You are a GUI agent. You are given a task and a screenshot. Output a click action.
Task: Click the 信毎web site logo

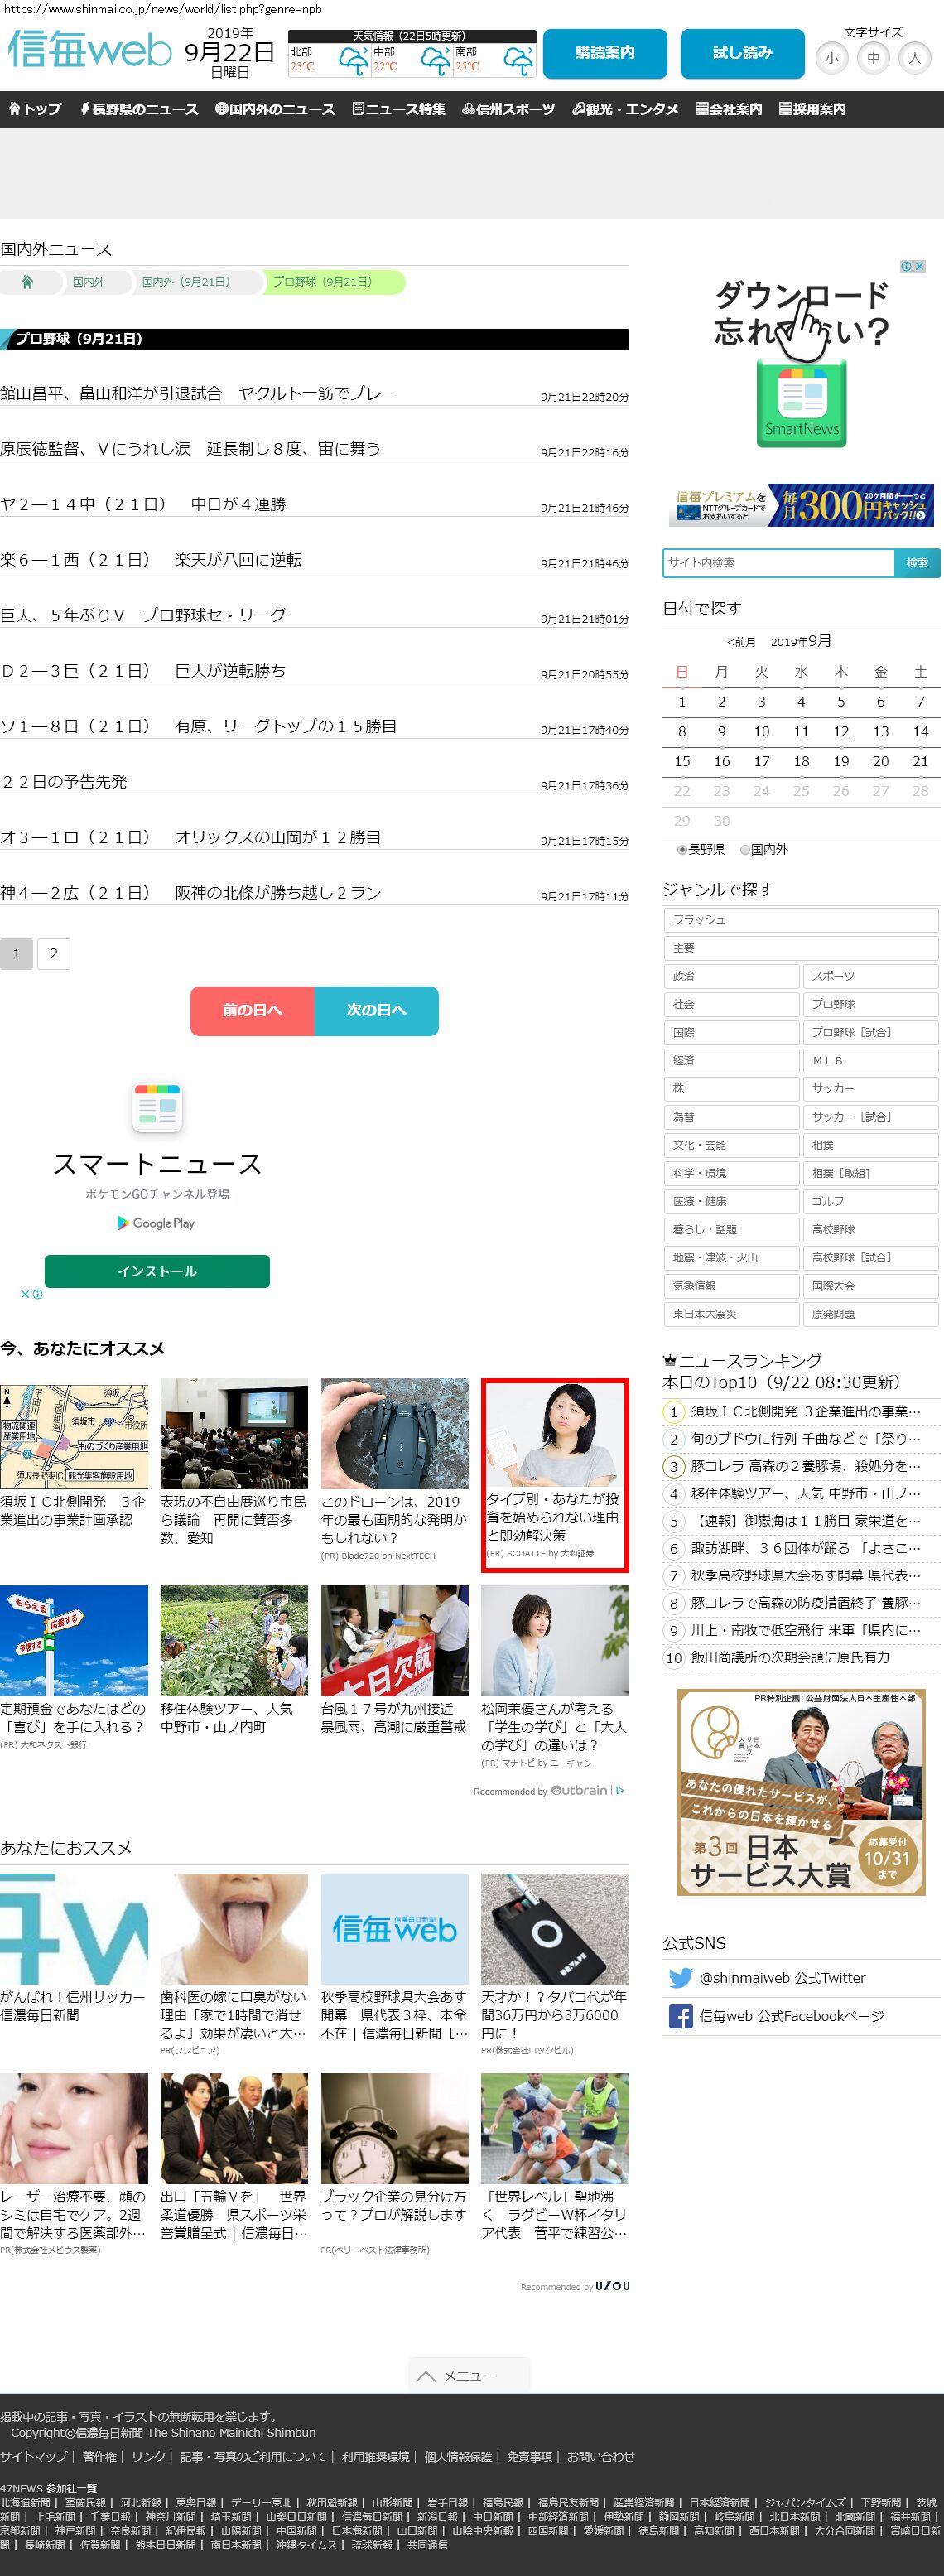pyautogui.click(x=90, y=49)
